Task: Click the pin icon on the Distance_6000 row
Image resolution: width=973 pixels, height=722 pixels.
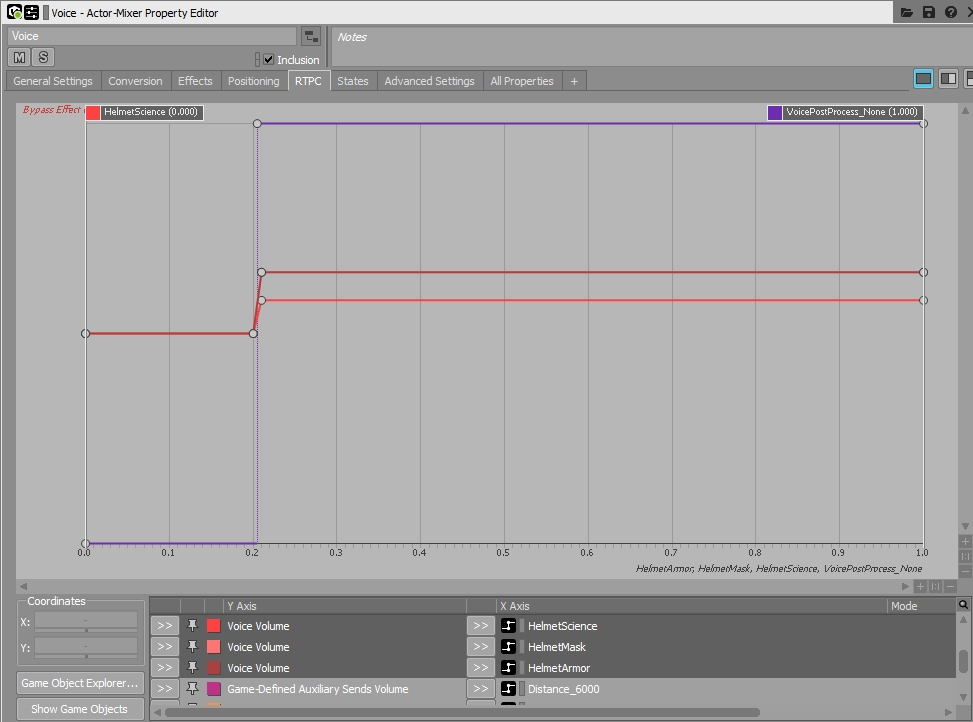Action: click(x=192, y=689)
